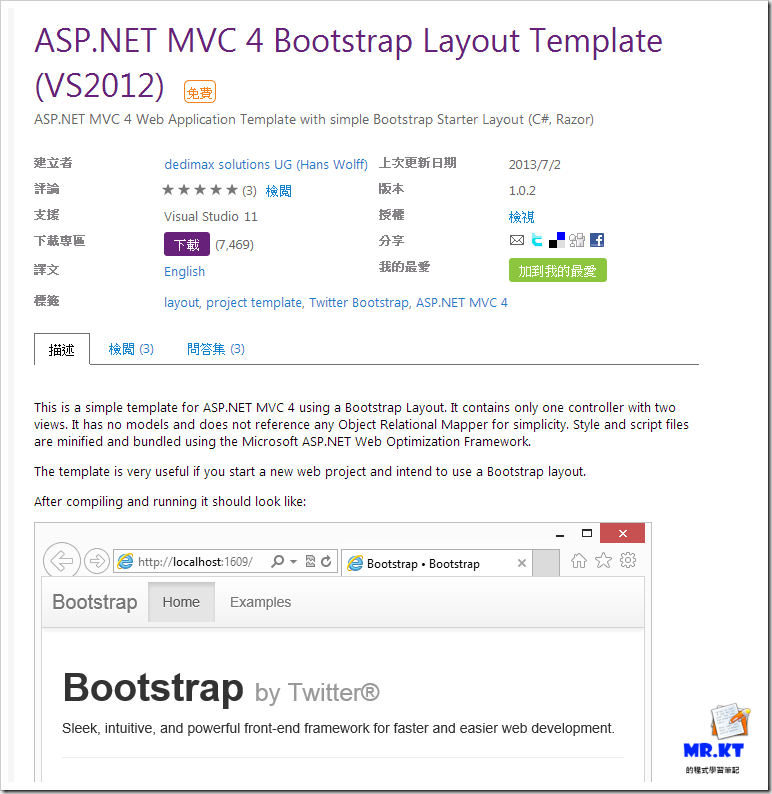Click the five-star rating

[x=200, y=190]
